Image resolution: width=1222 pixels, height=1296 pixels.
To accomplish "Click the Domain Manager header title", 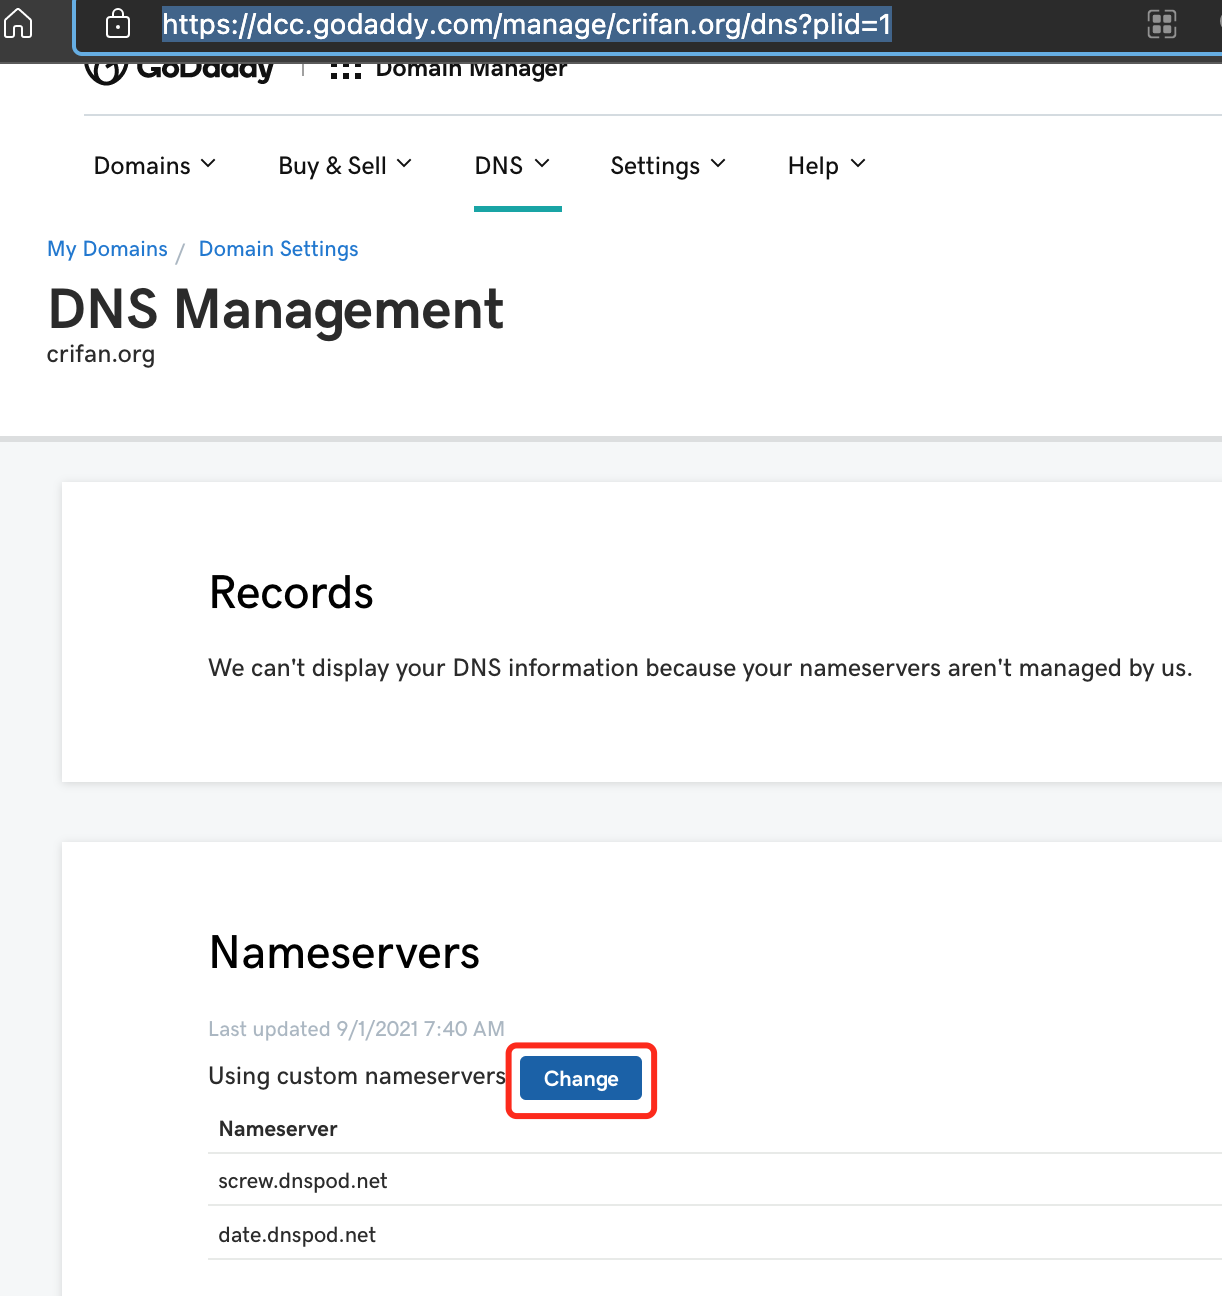I will coord(471,70).
